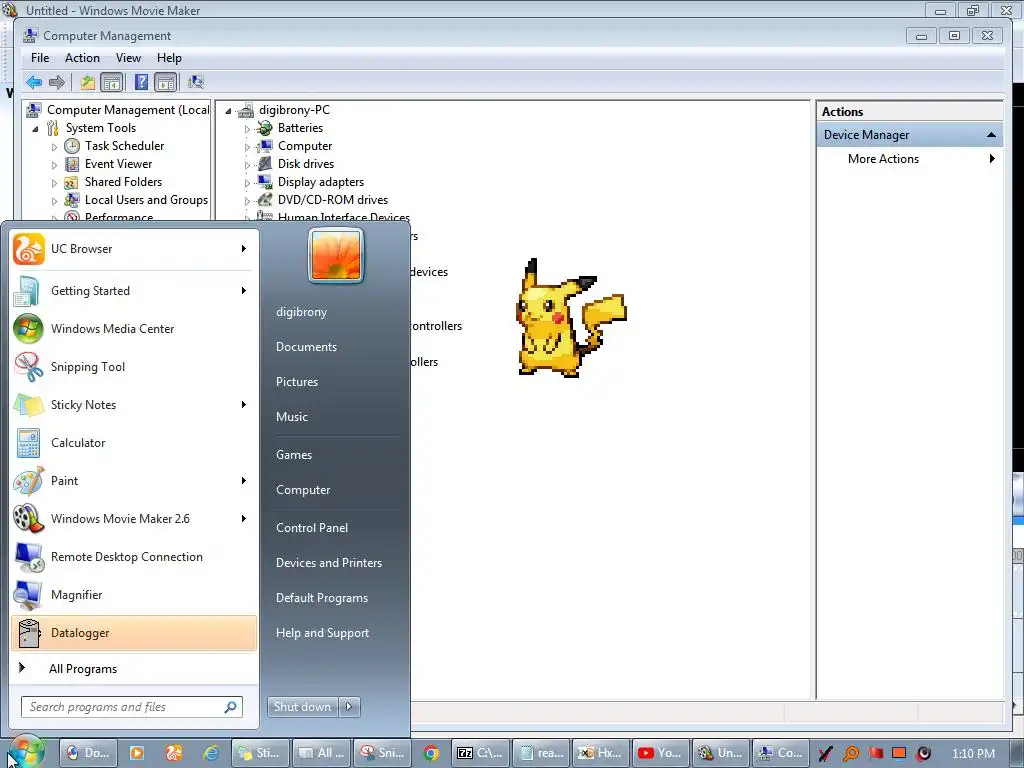Expand More Actions submenu arrow

(992, 159)
